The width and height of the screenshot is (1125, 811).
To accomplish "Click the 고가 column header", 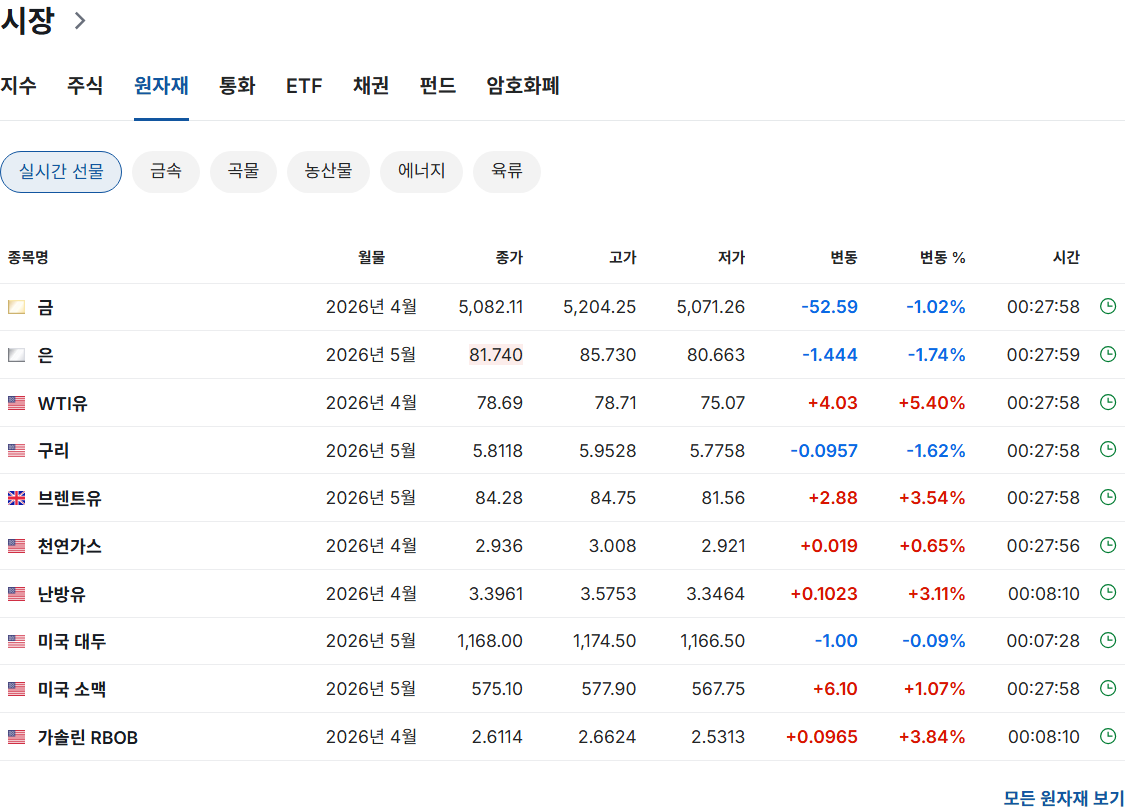I will tap(623, 257).
